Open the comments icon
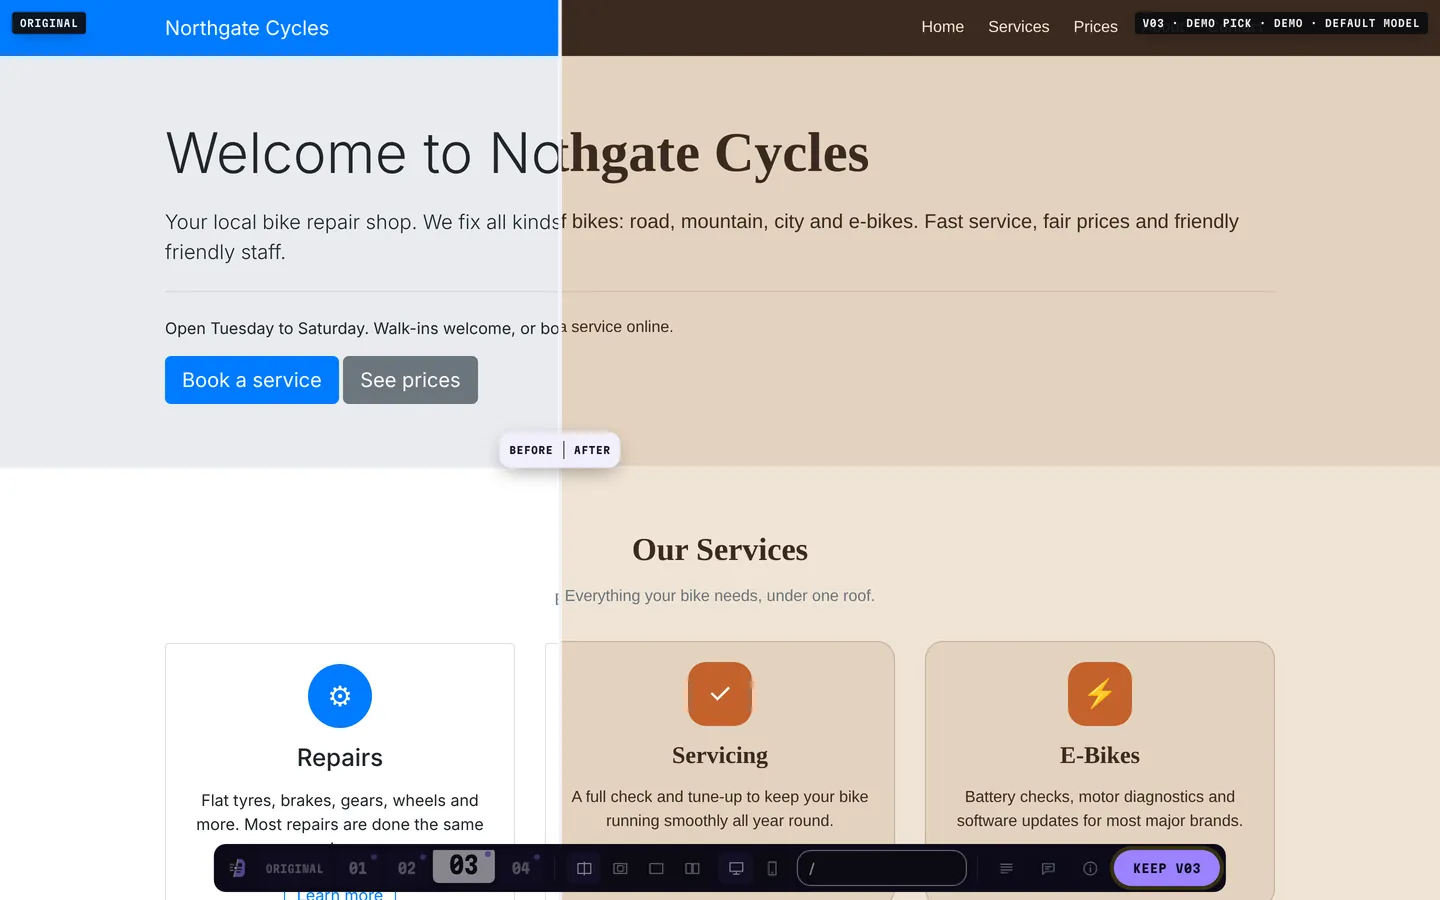This screenshot has height=900, width=1440. click(x=1048, y=868)
